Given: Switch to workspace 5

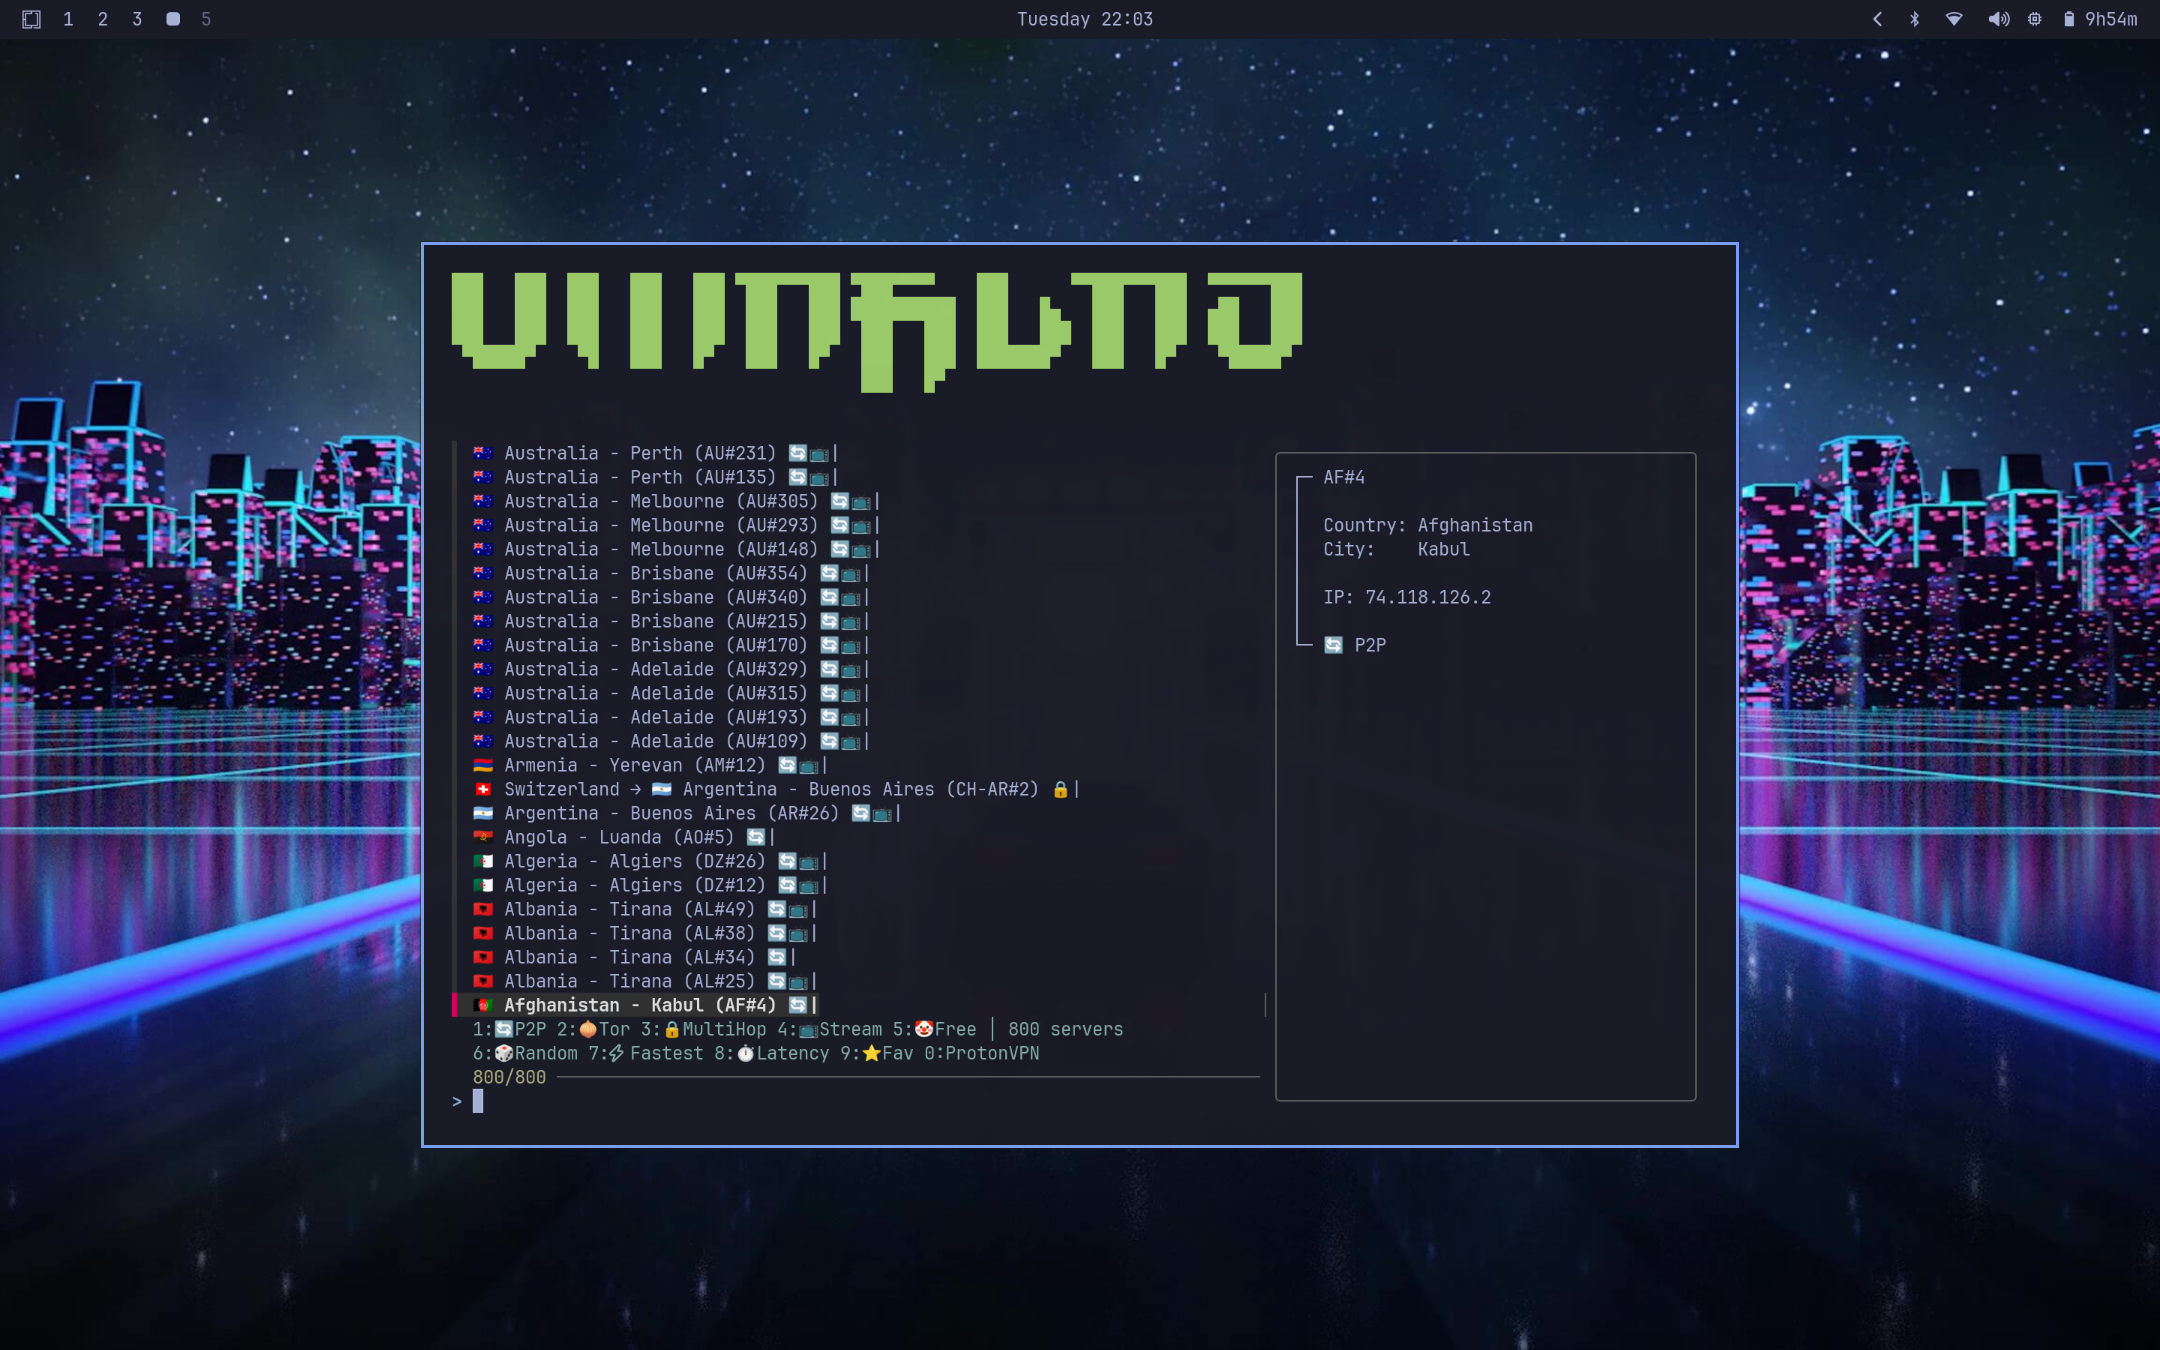Looking at the screenshot, I should (206, 19).
